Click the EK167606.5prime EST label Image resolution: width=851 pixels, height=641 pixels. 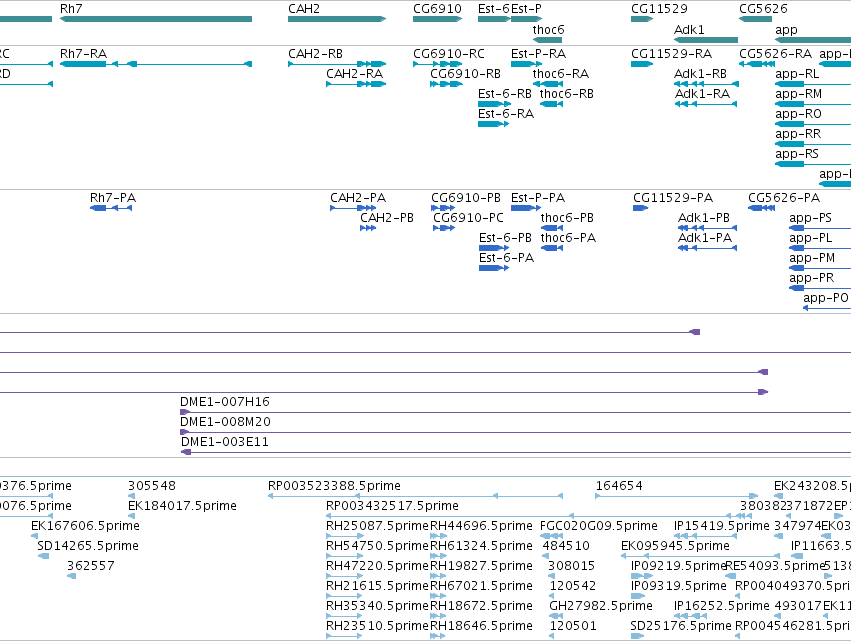(x=85, y=526)
